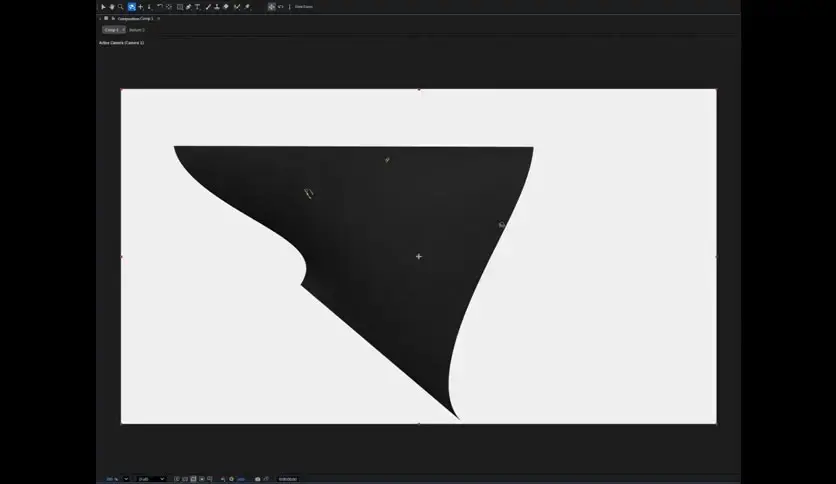
Task: Select the highlighted Orbit camera tool
Action: (132, 7)
